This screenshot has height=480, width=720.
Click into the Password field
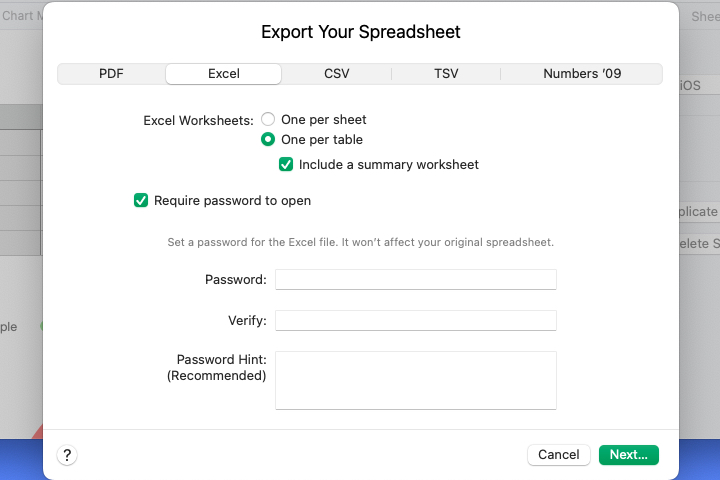click(x=415, y=279)
